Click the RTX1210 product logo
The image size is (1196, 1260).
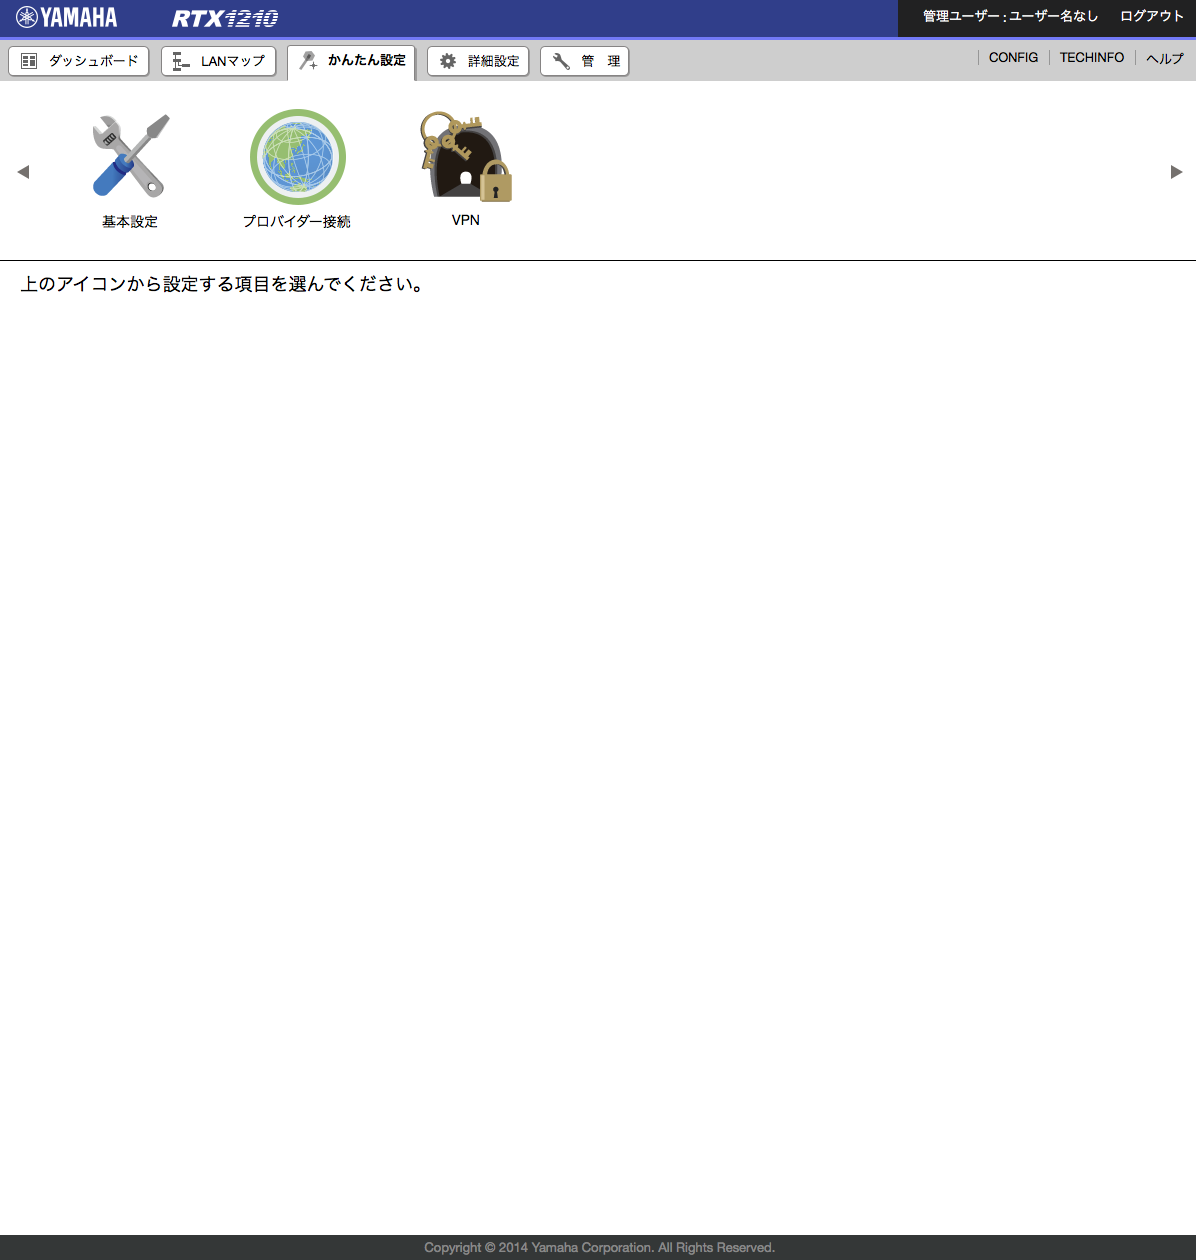tap(225, 18)
